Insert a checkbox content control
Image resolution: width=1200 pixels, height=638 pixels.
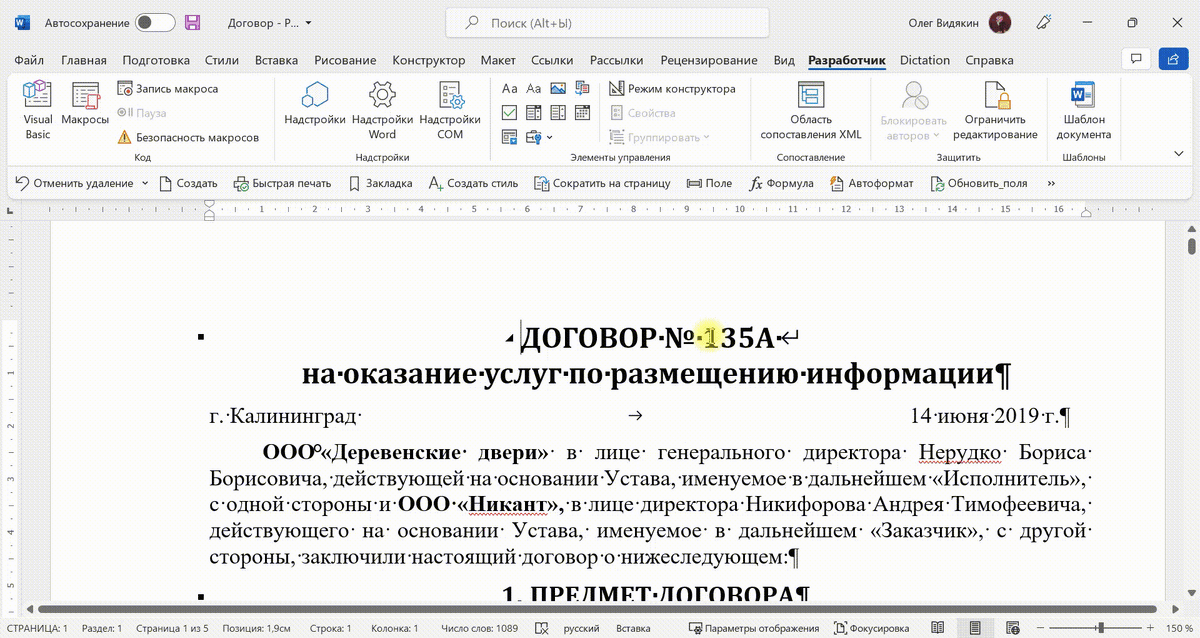(x=509, y=113)
